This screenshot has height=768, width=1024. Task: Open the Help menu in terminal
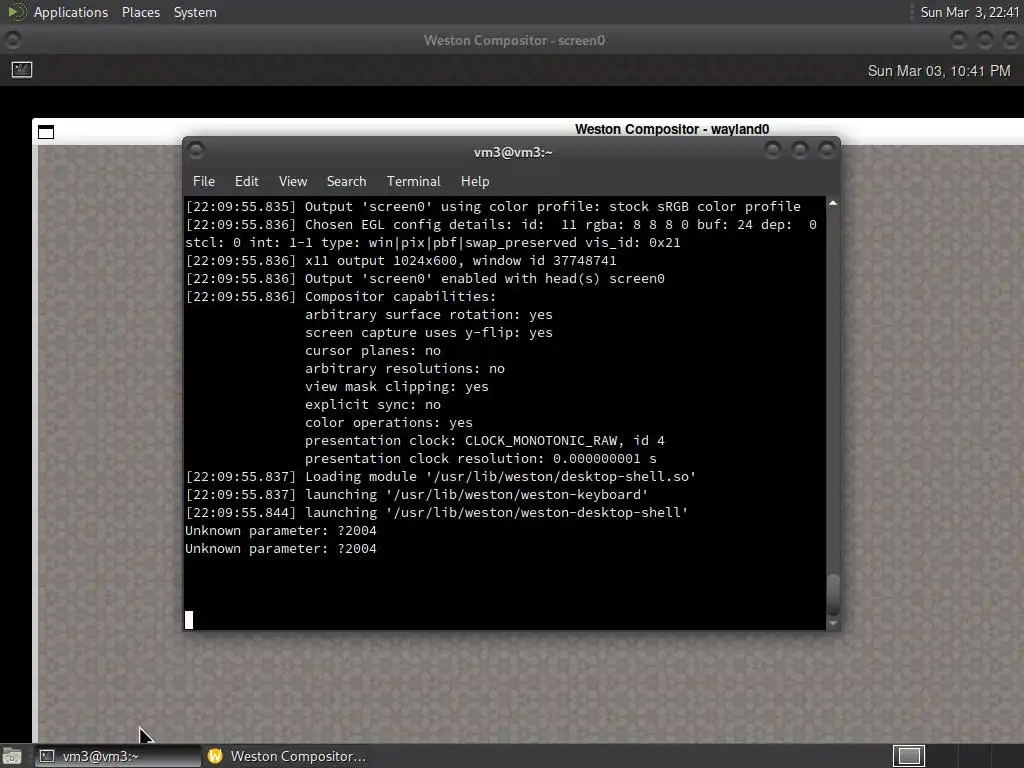click(475, 182)
